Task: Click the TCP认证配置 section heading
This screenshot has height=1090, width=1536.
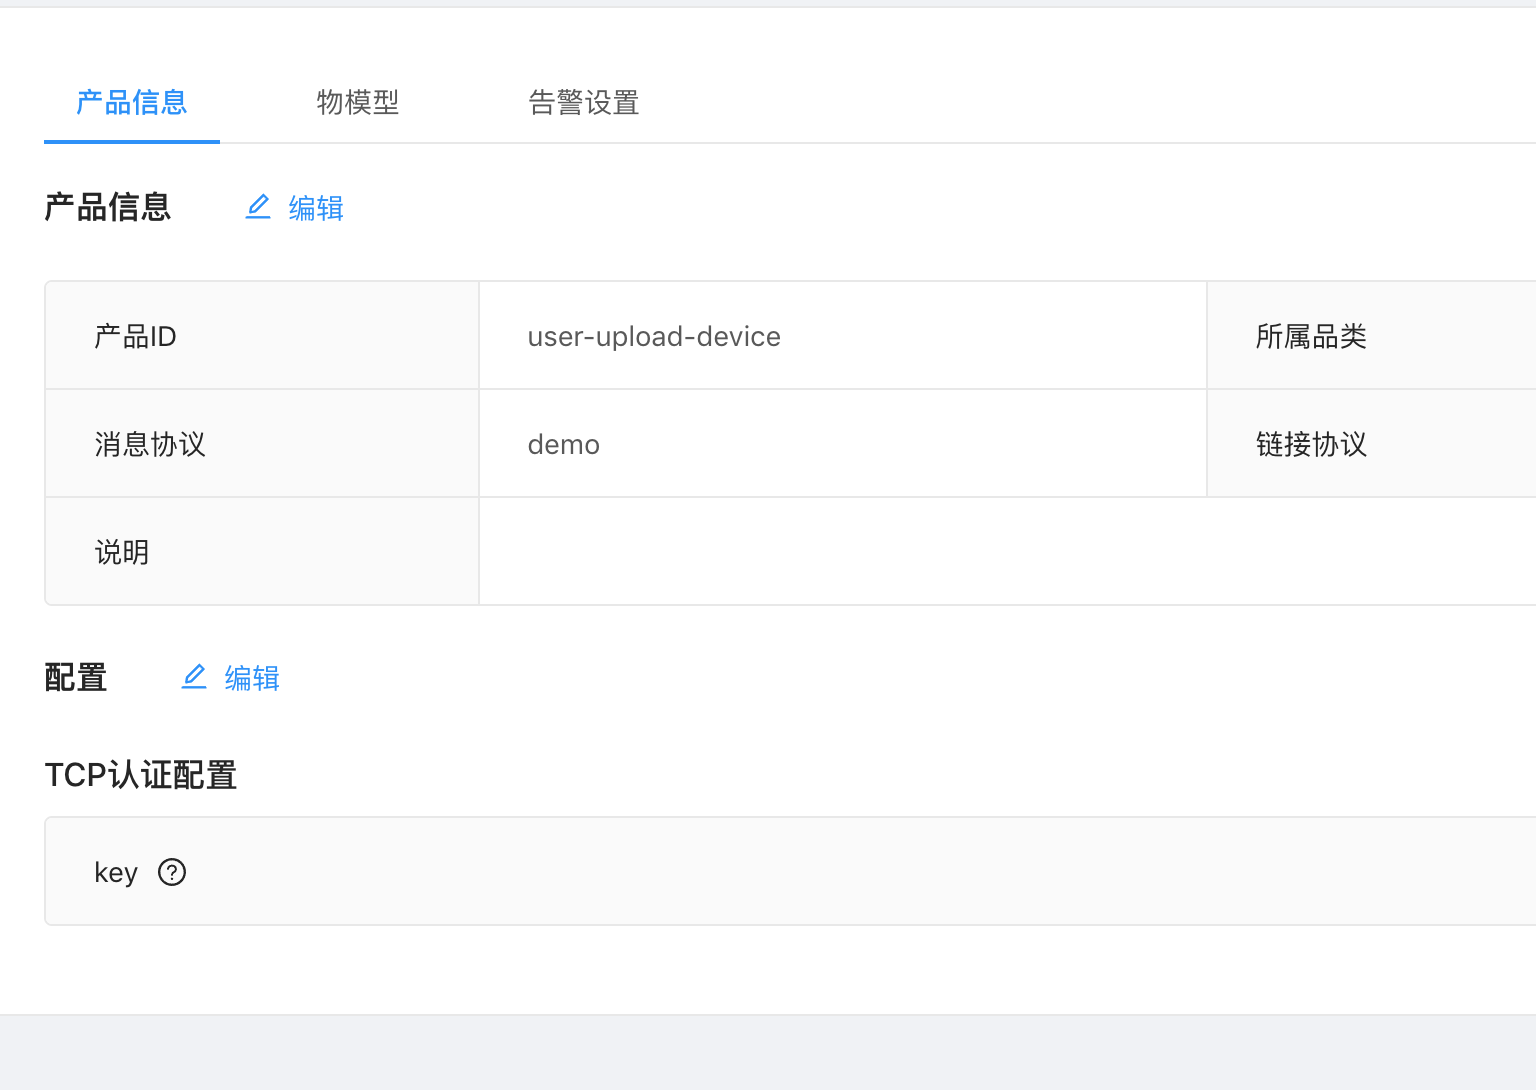Action: 140,775
